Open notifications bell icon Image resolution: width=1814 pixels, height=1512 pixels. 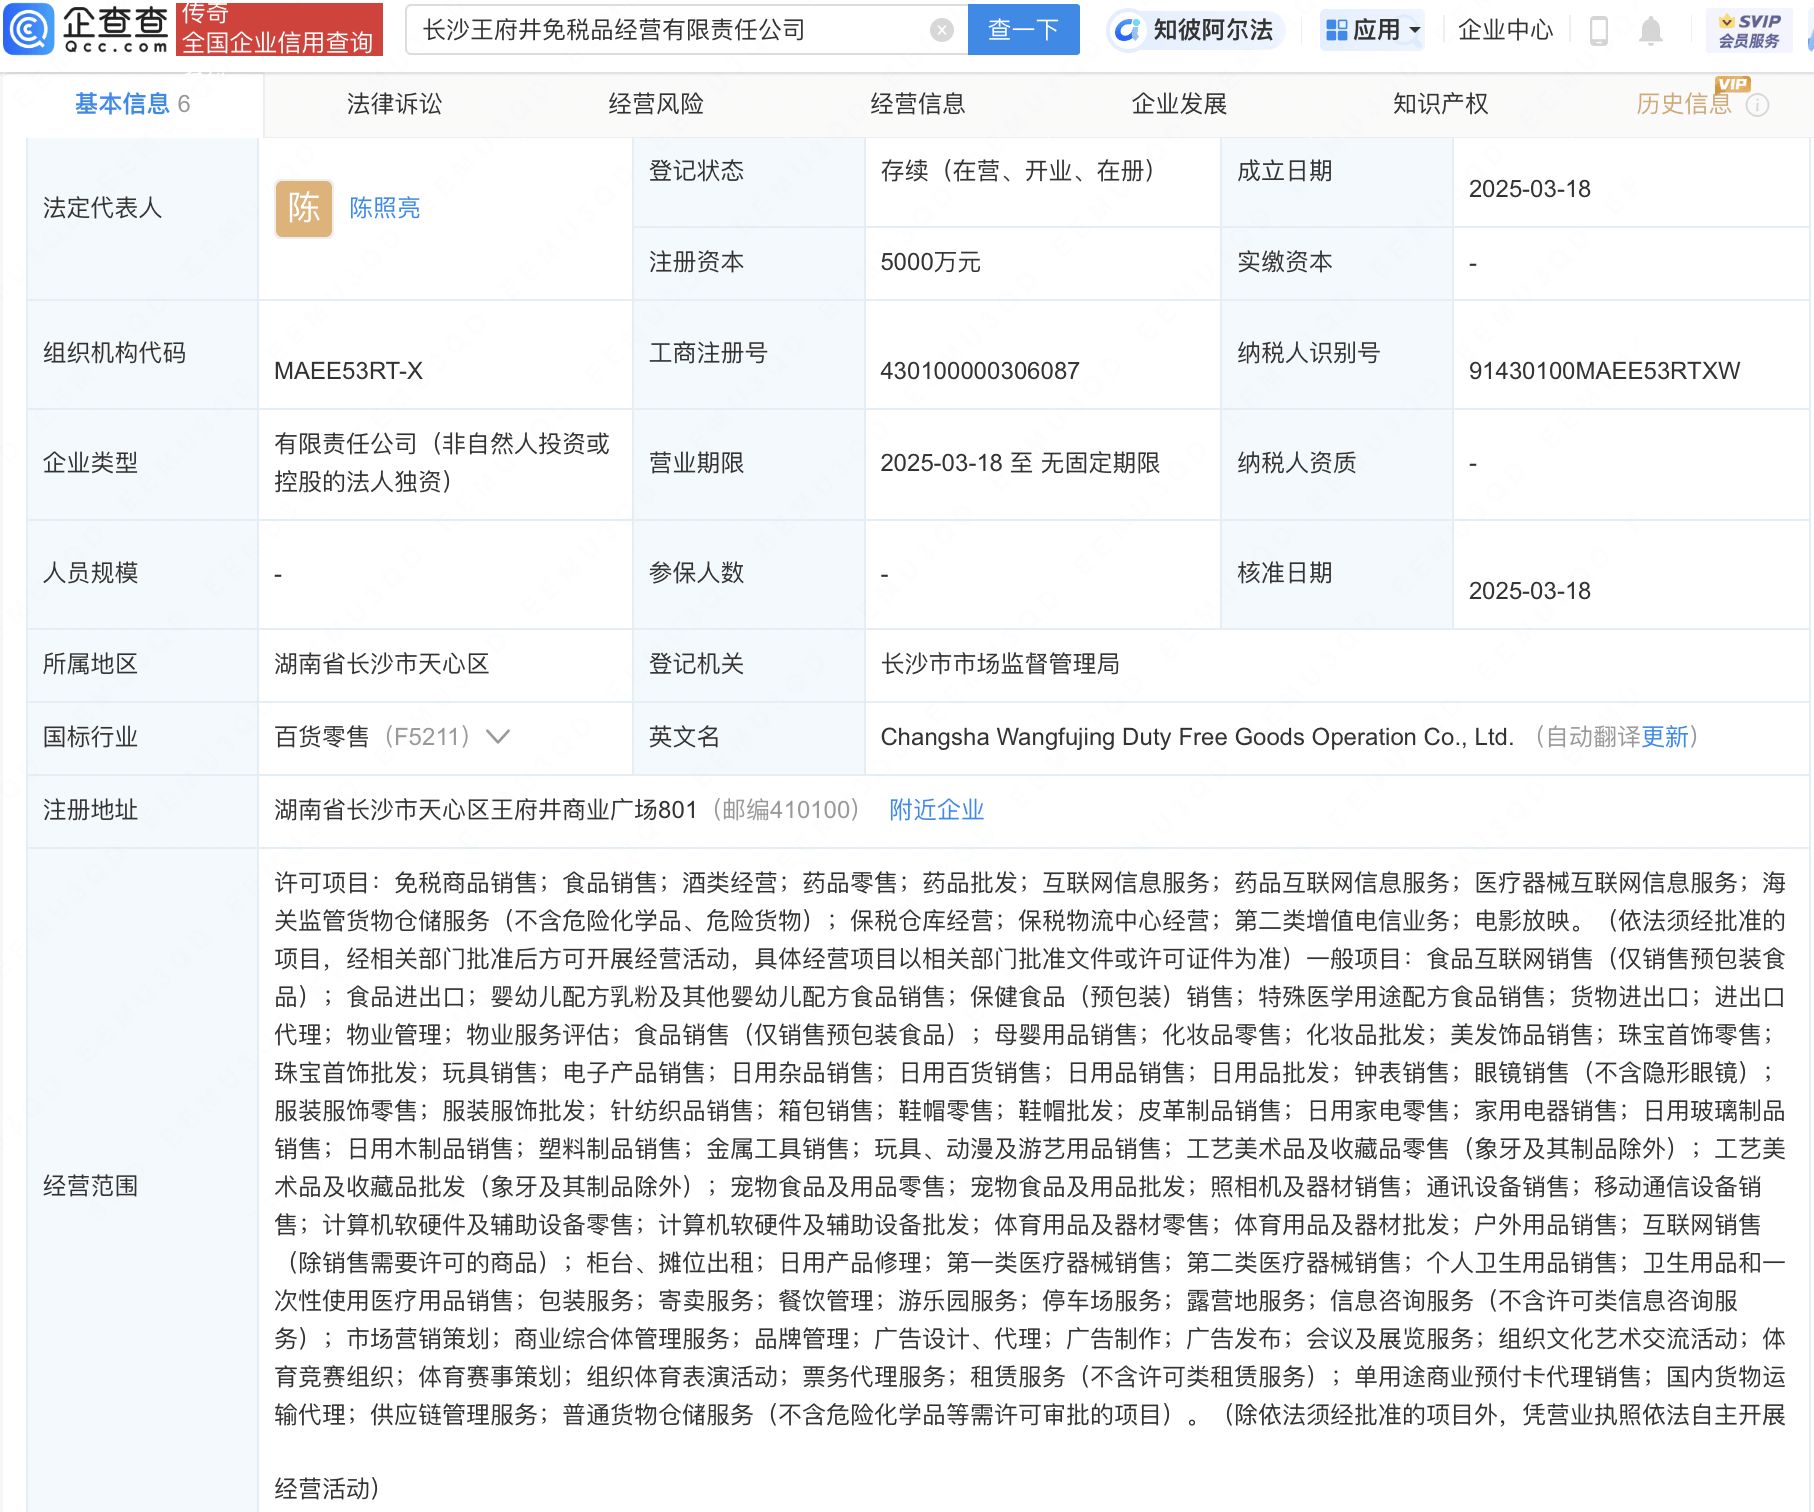tap(1650, 31)
